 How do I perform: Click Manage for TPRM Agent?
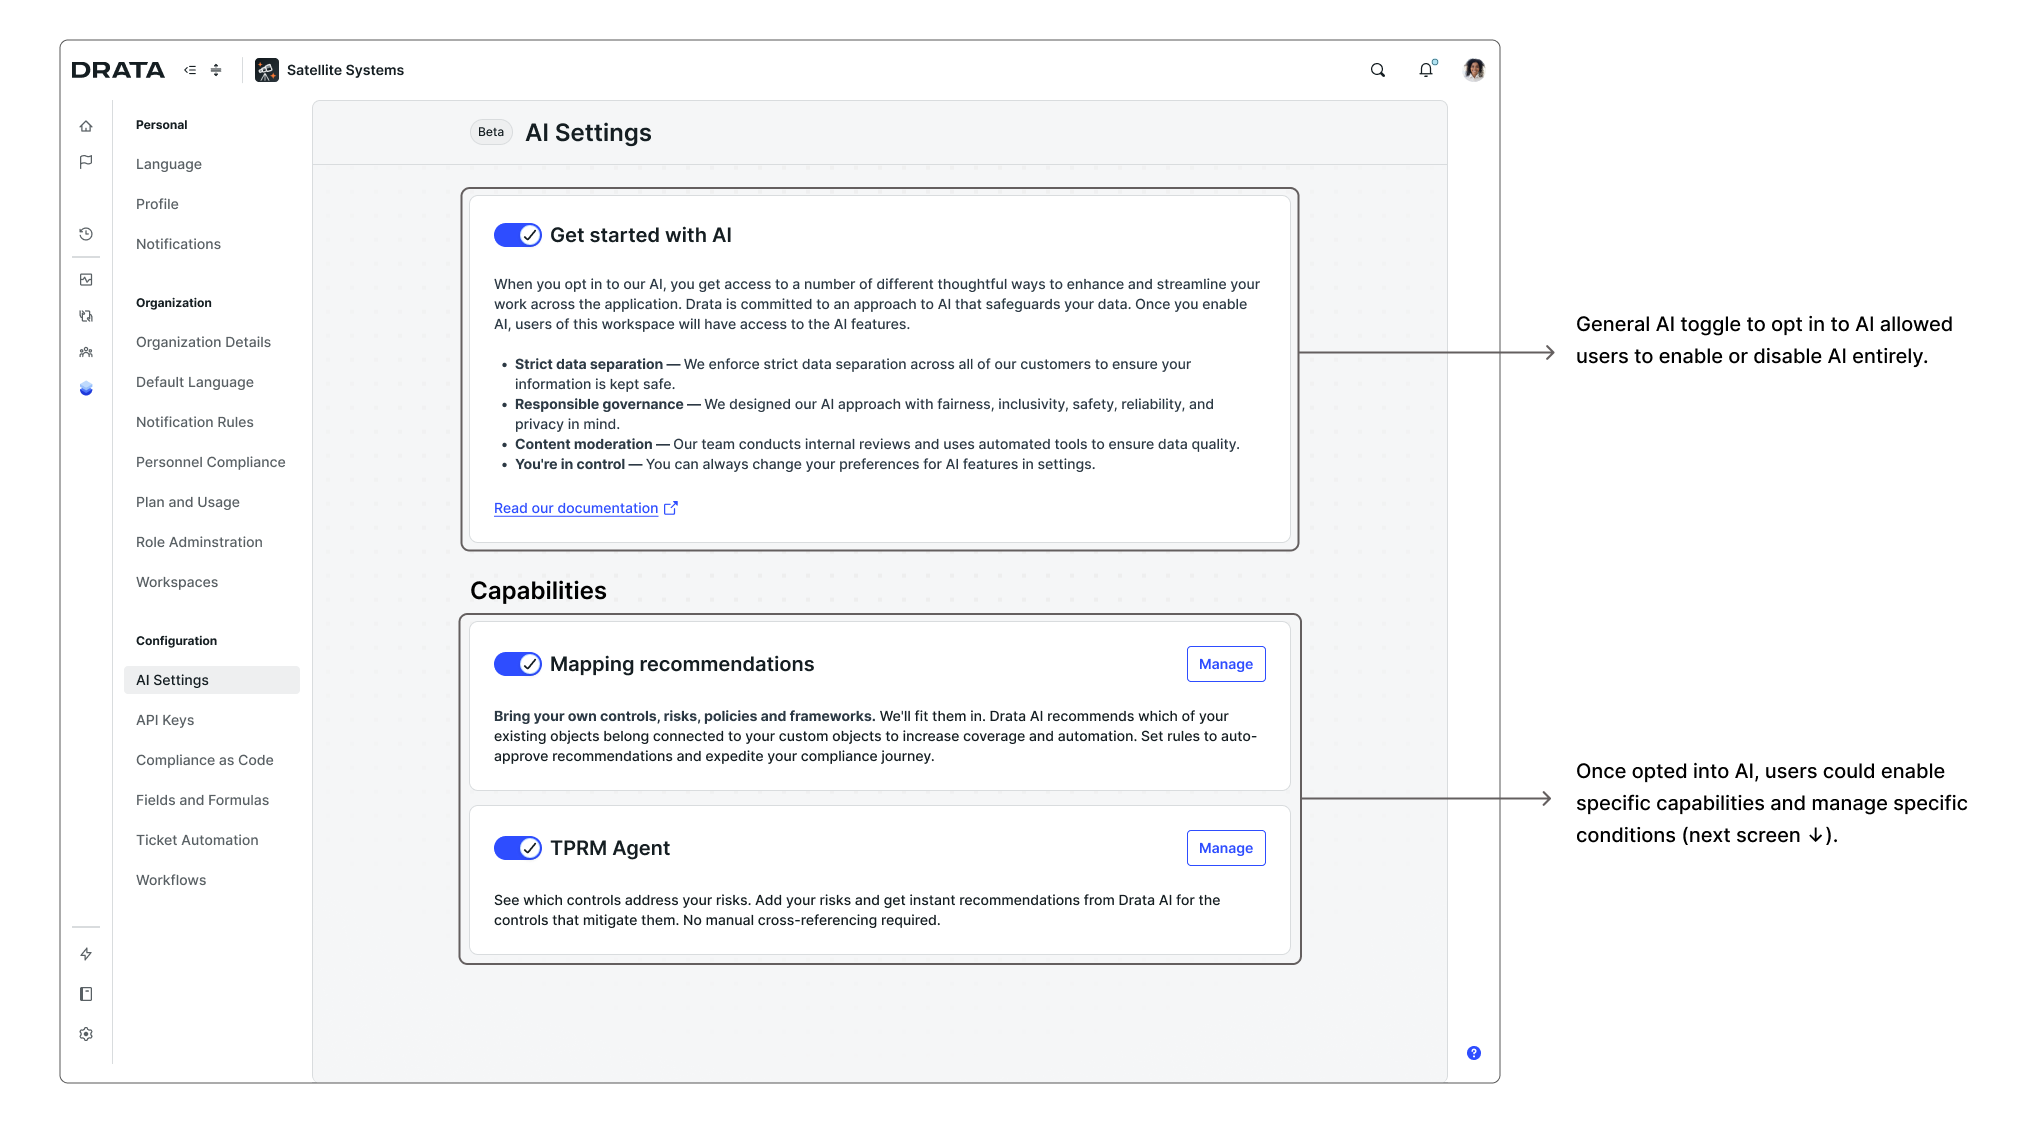coord(1226,848)
